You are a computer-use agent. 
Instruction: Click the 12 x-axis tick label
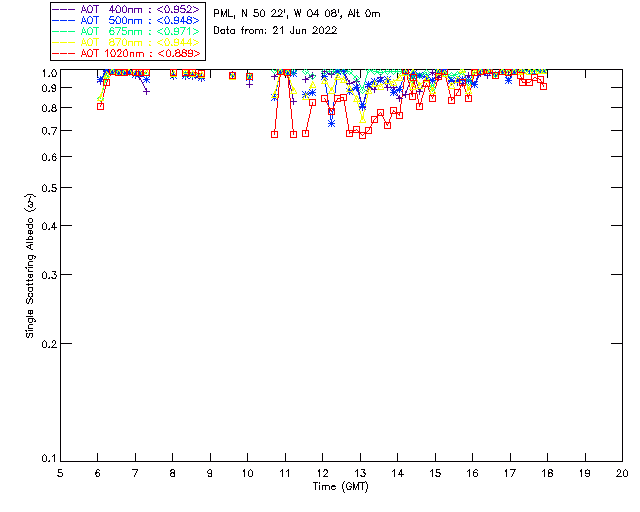click(322, 473)
